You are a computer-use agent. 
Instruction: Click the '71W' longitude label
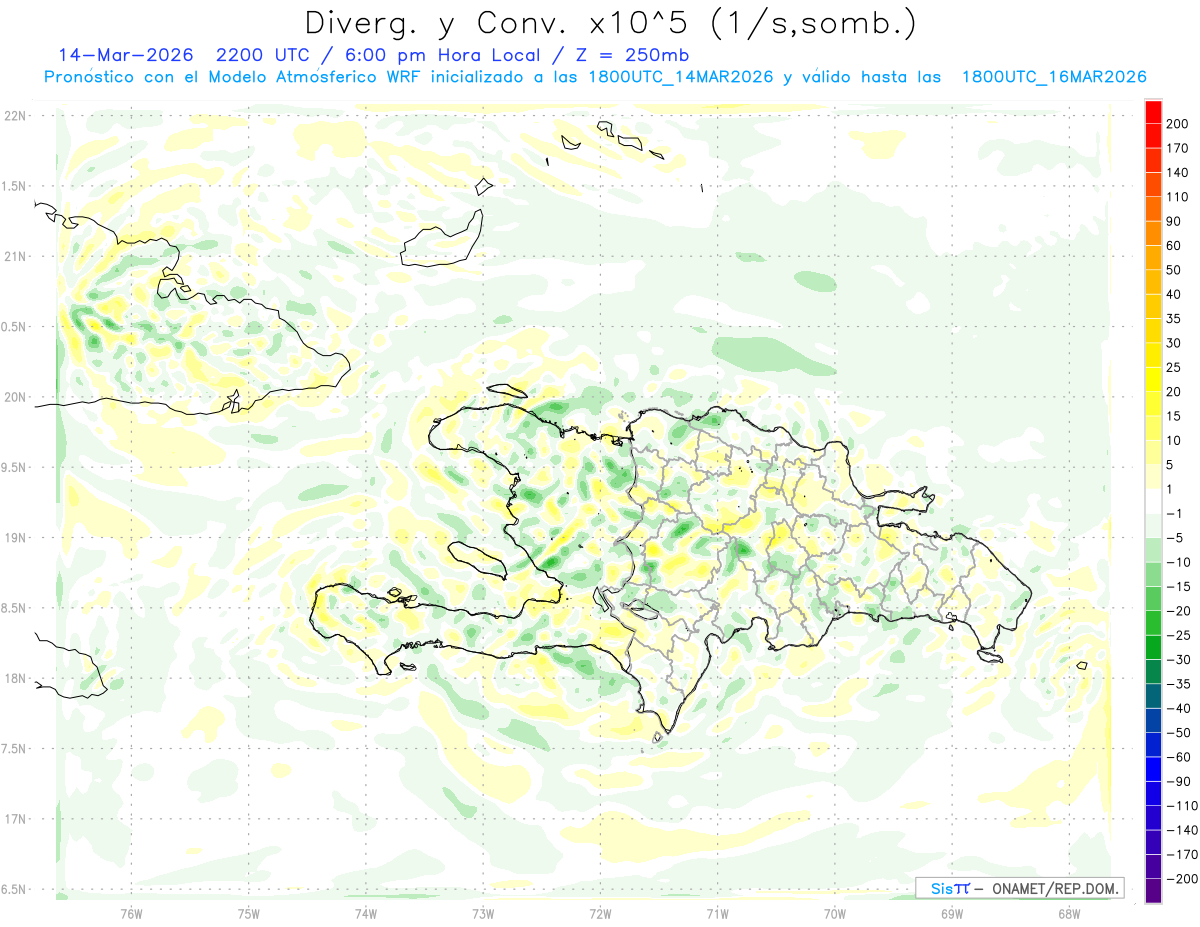717,915
